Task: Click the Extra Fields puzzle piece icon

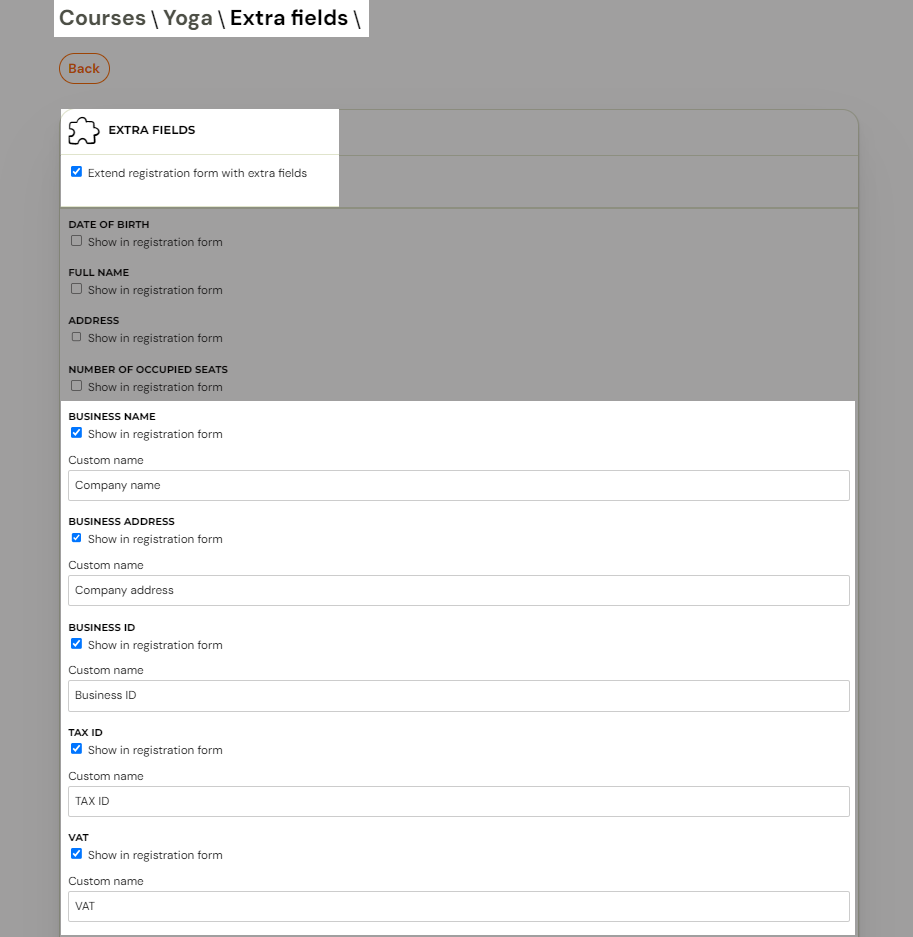Action: coord(84,131)
